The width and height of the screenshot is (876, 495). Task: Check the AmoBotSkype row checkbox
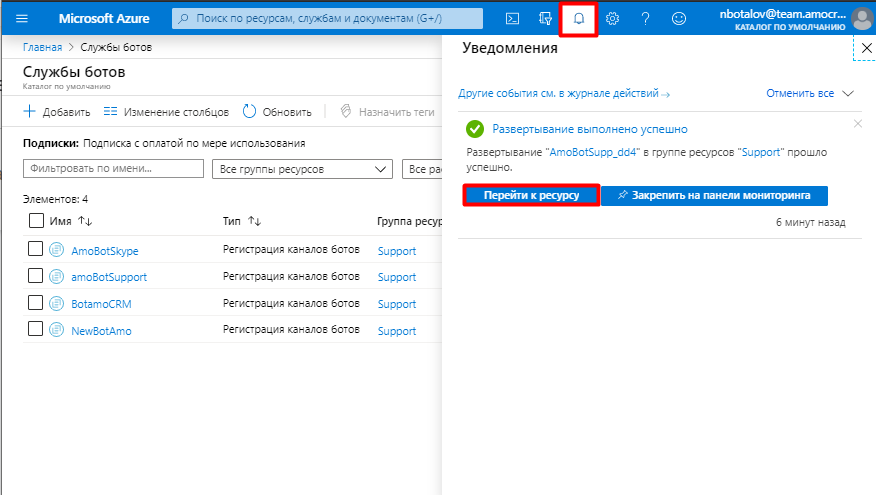click(x=35, y=248)
